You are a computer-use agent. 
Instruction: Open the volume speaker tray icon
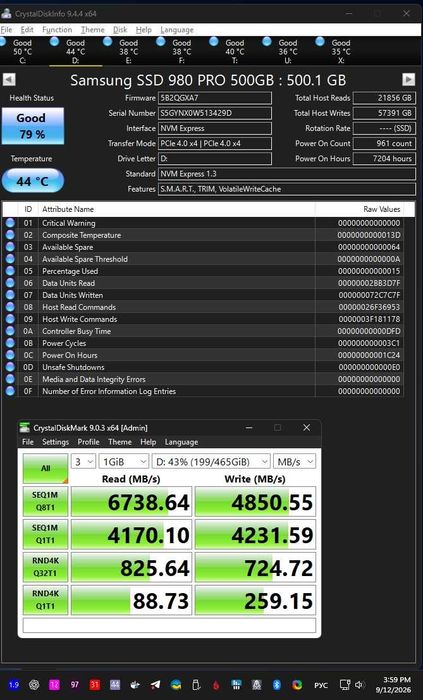[x=359, y=684]
